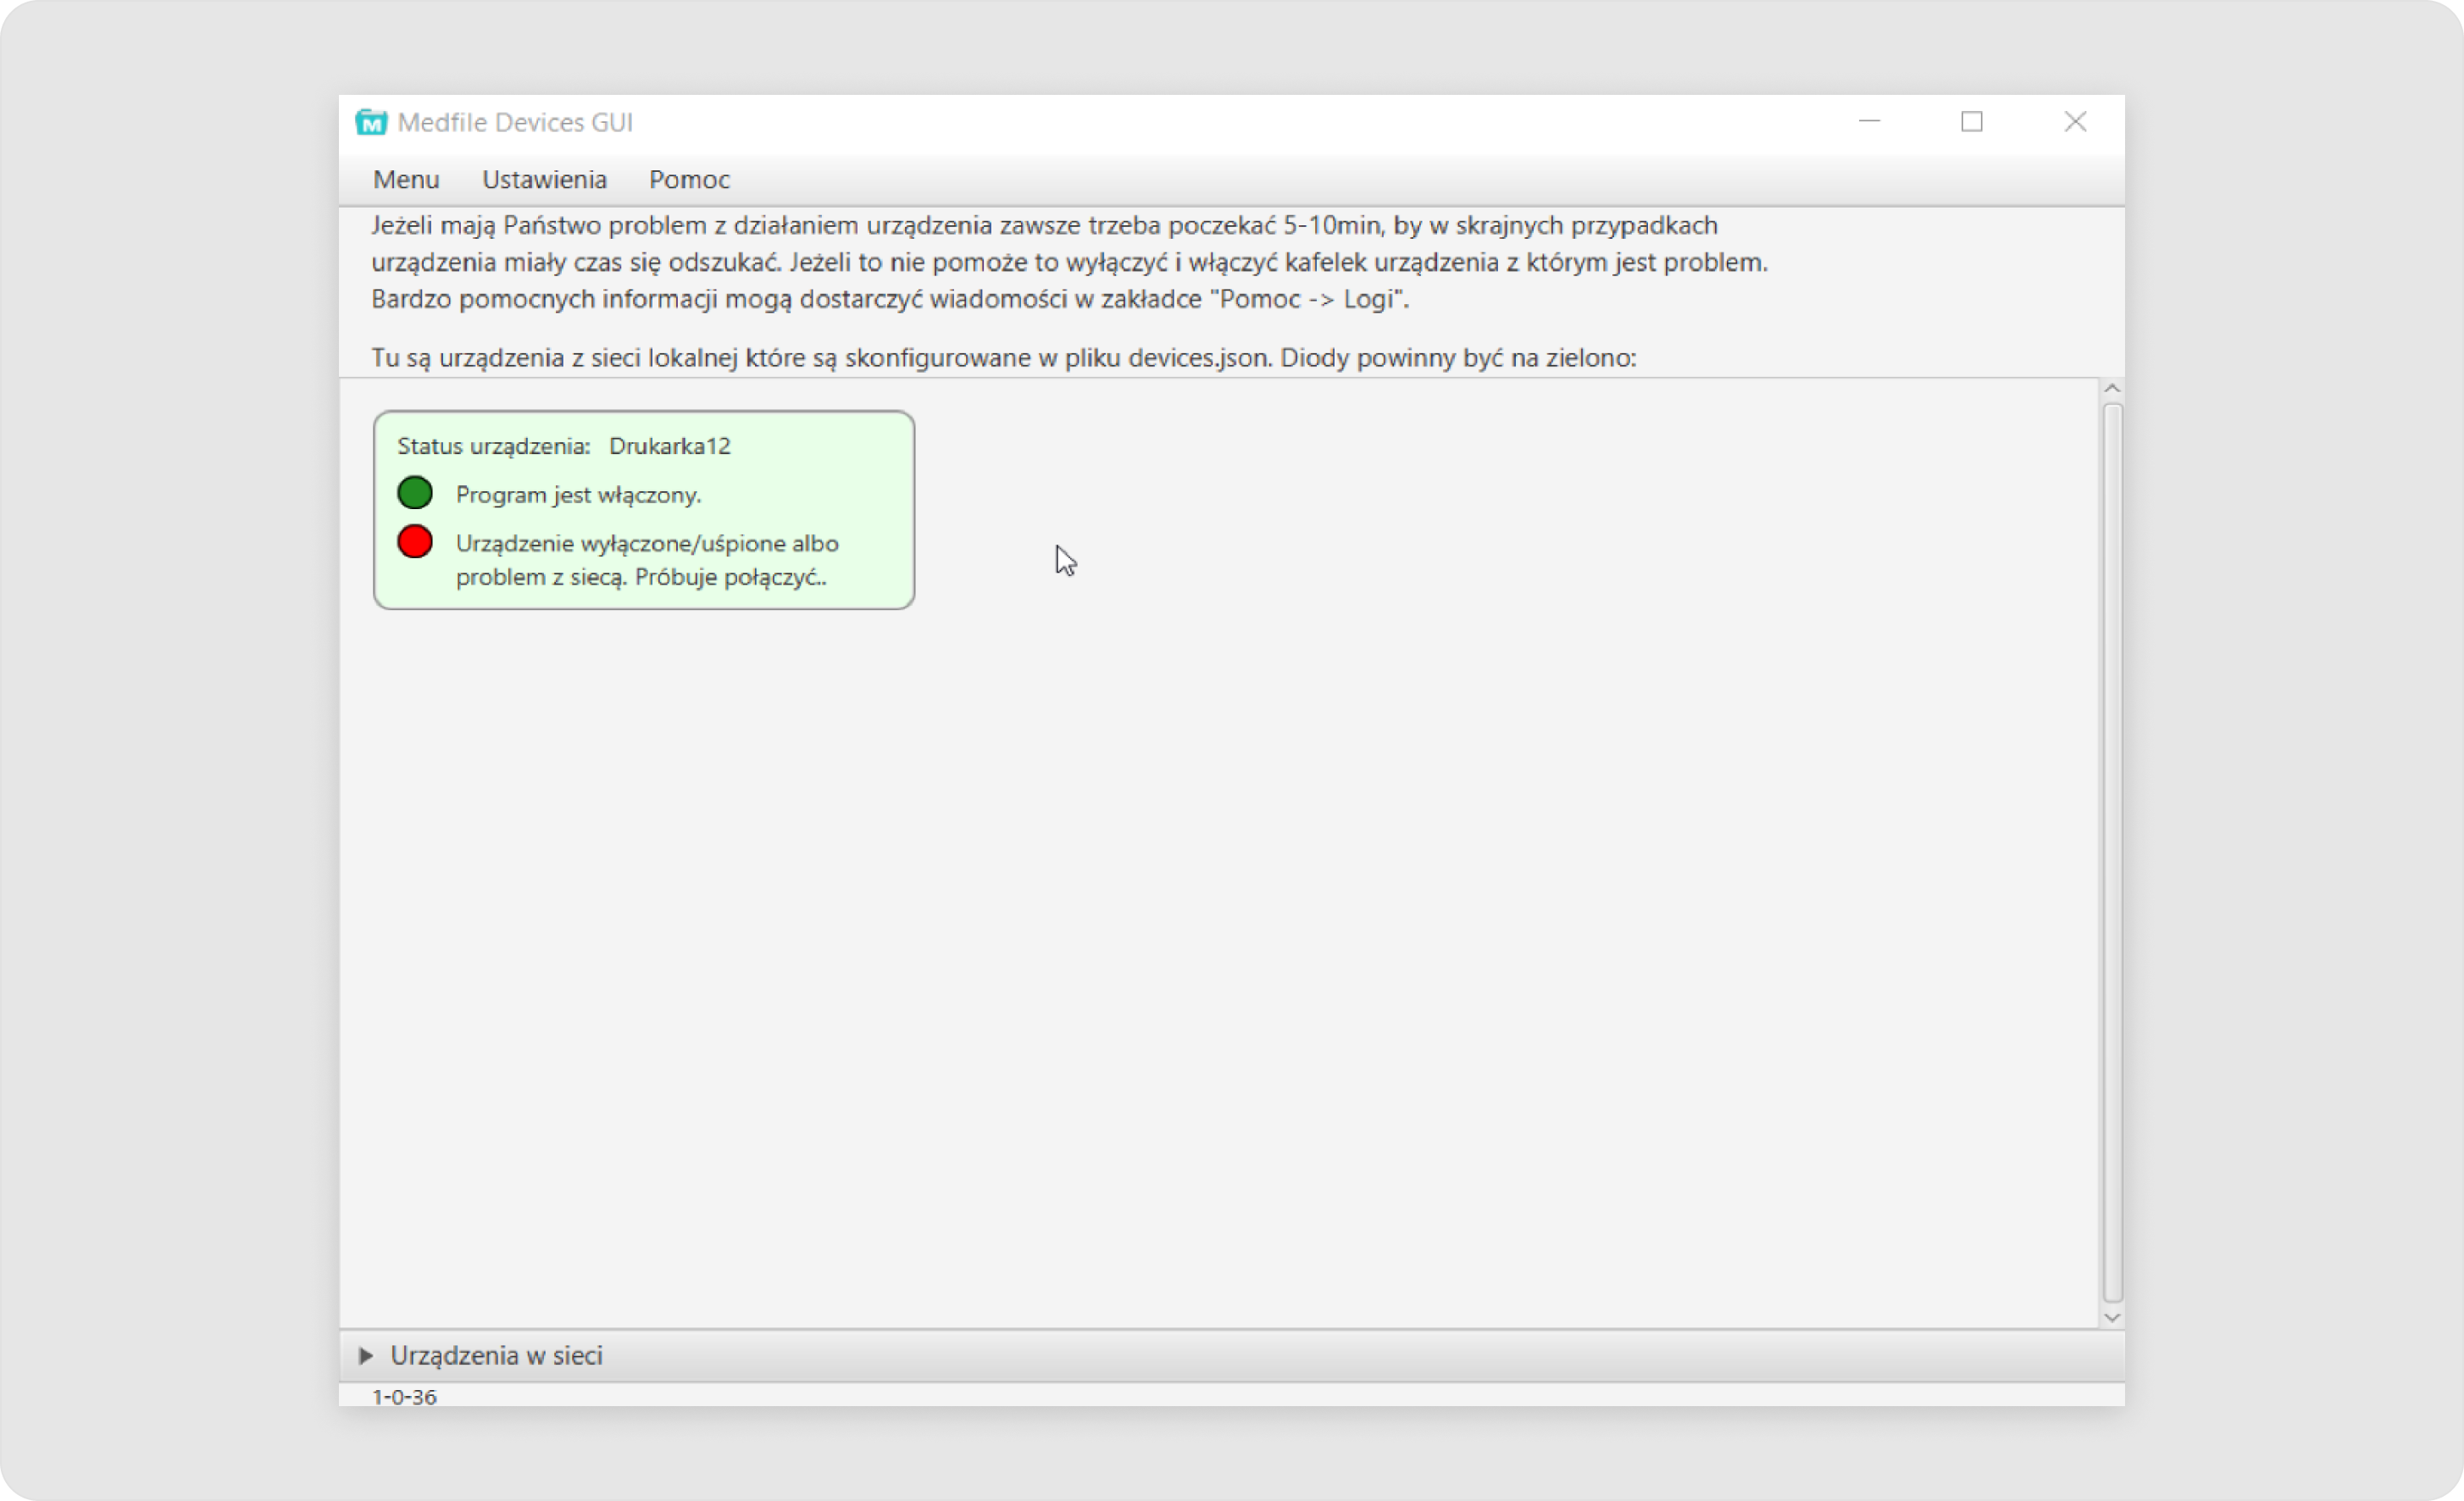Screen dimensions: 2464x1501
Task: Click the devices.json instruction line
Action: (x=1004, y=358)
